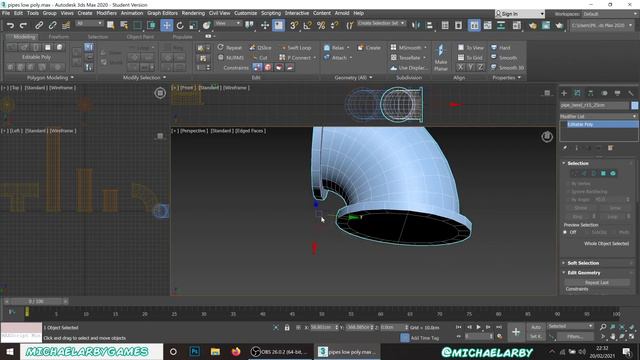This screenshot has height=360, width=640.
Task: Click the Sign In button
Action: (520, 14)
